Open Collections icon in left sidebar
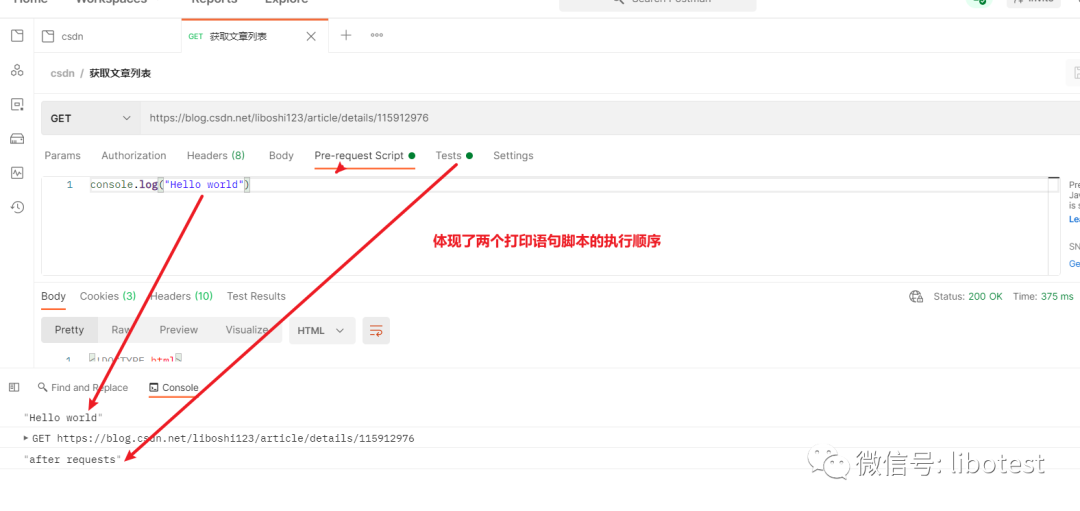This screenshot has height=511, width=1080. point(17,36)
